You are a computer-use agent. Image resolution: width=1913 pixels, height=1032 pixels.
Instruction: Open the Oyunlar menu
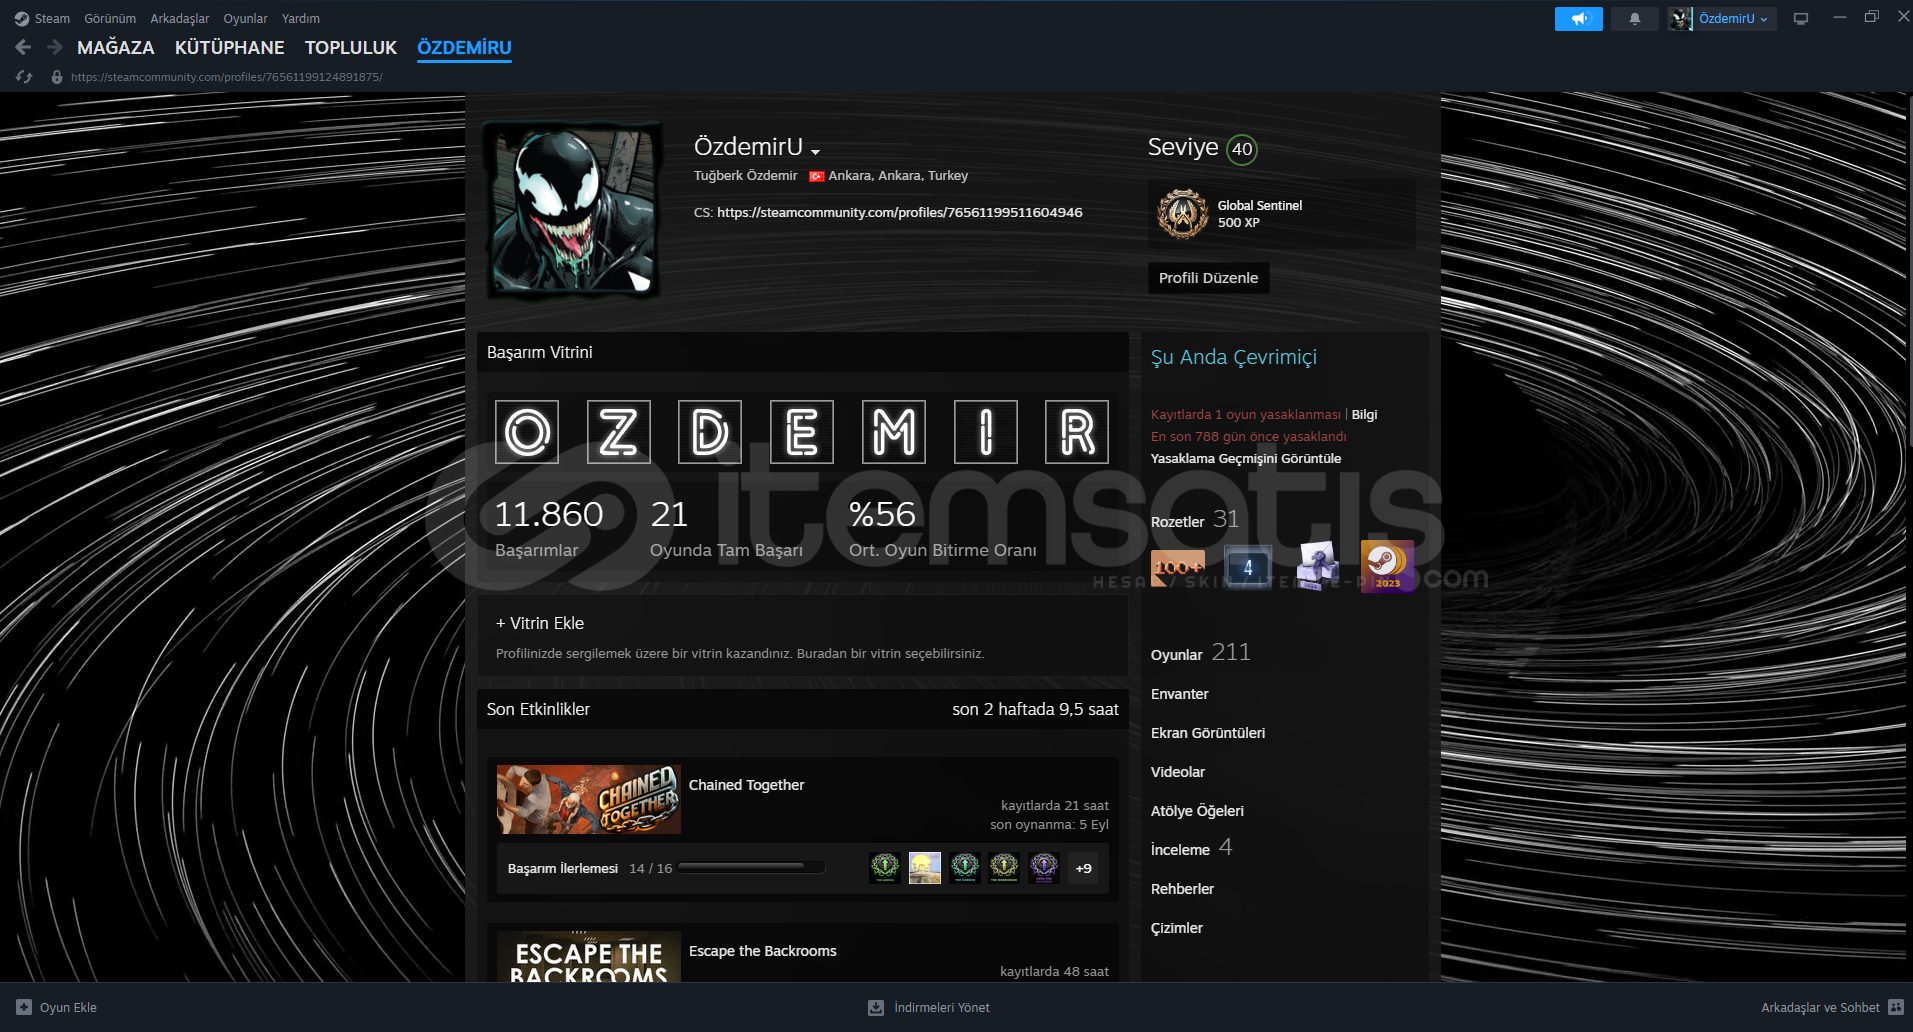(245, 18)
